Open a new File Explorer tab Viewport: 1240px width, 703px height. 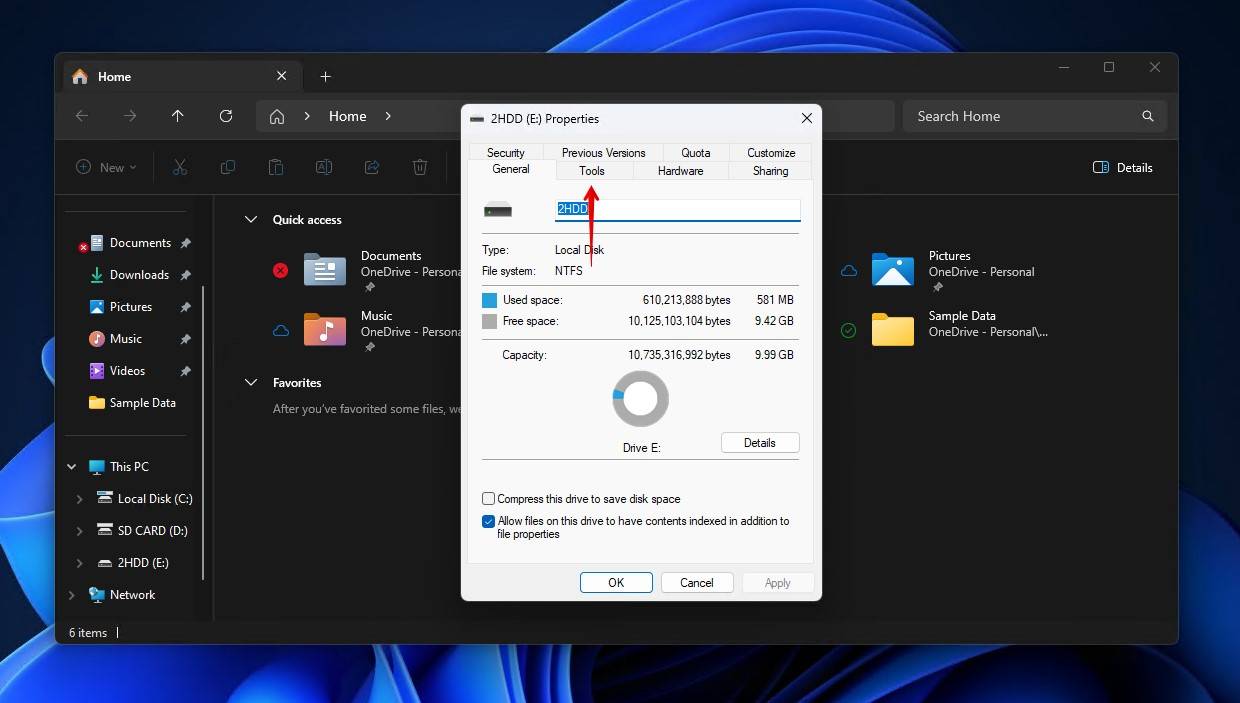point(325,77)
